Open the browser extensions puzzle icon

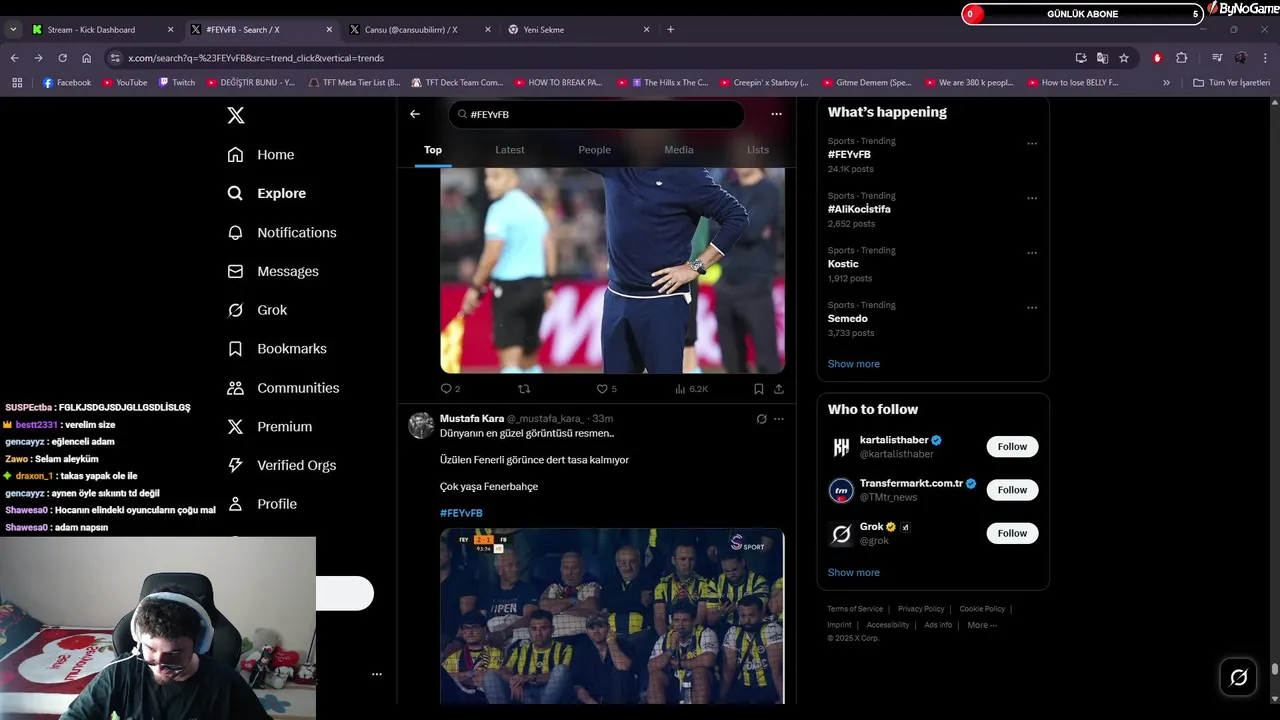point(1181,58)
